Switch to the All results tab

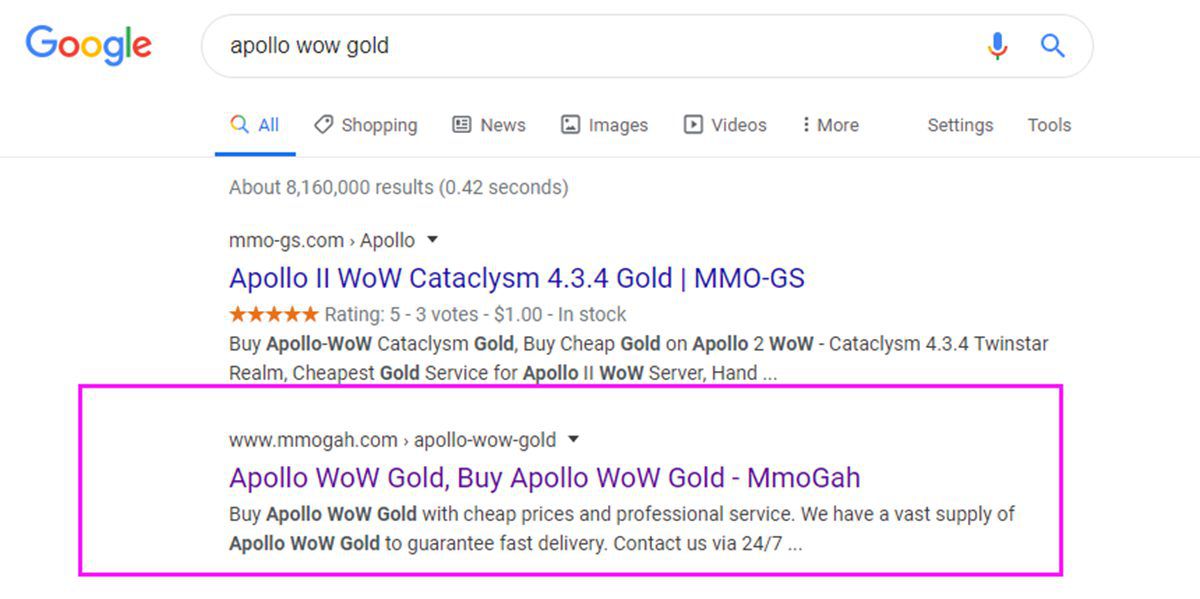click(x=255, y=125)
